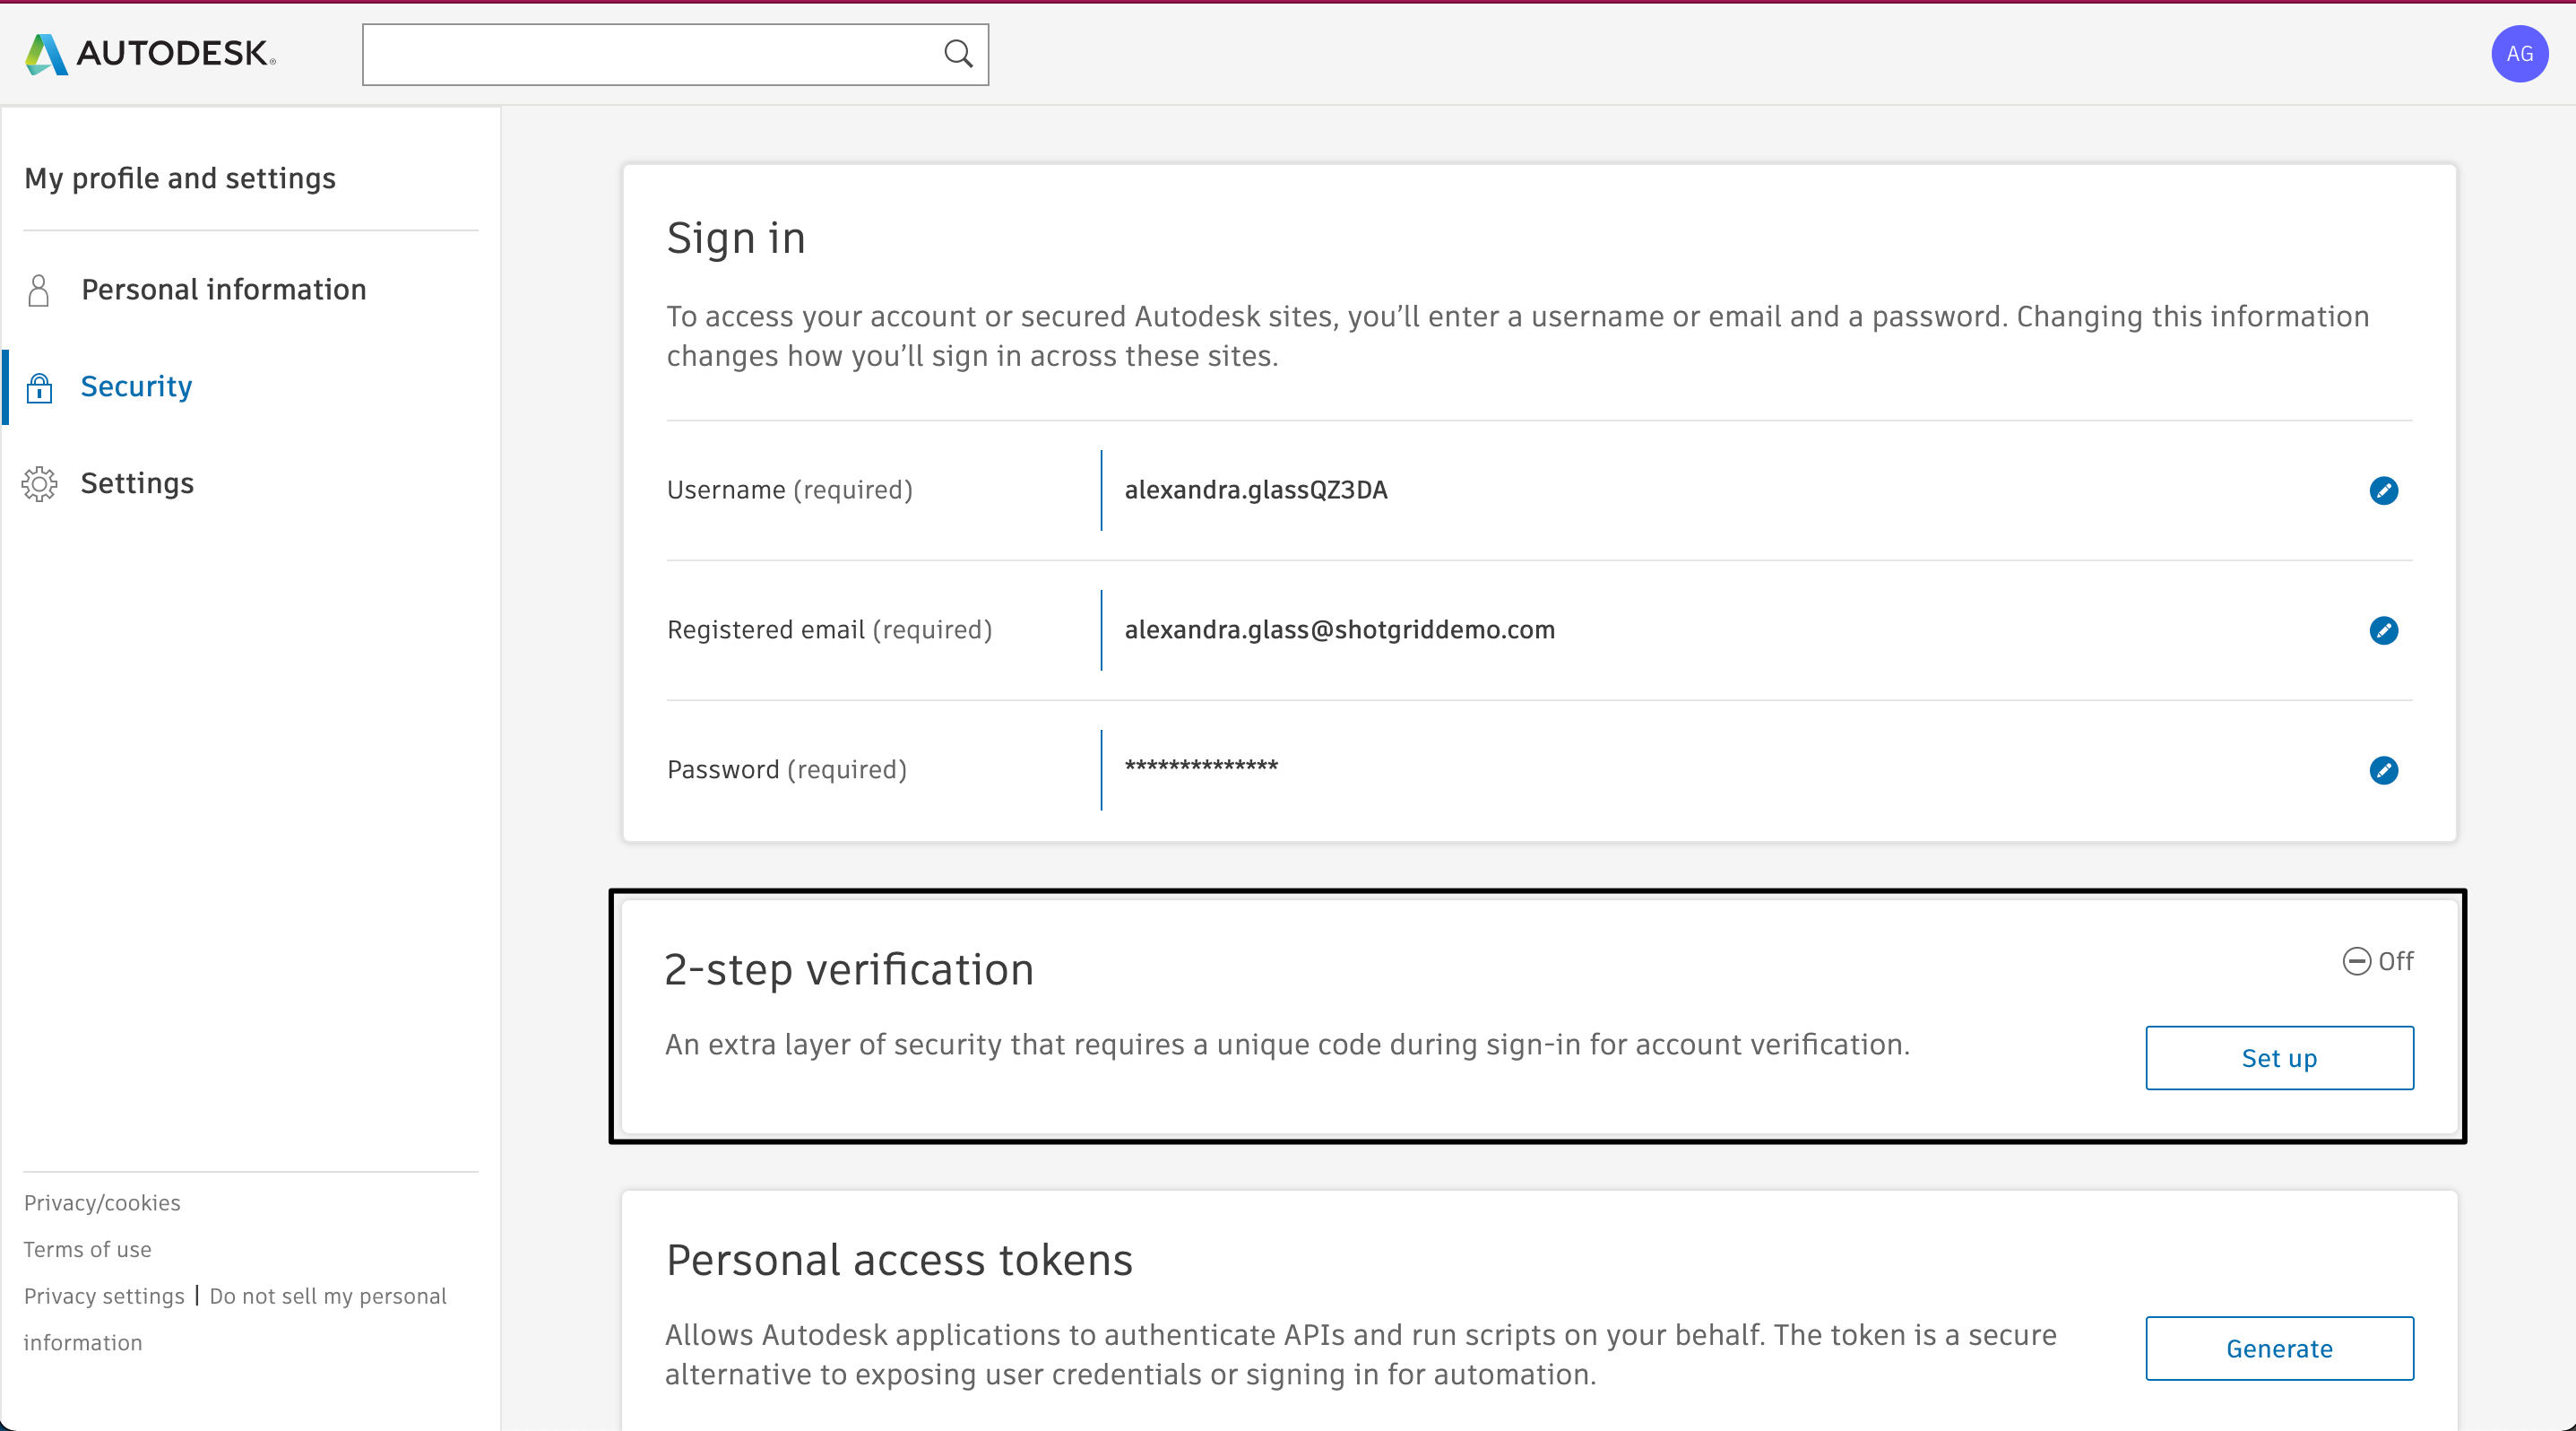Screen dimensions: 2576x1431
Task: Expand My profile and settings section
Action: point(180,178)
